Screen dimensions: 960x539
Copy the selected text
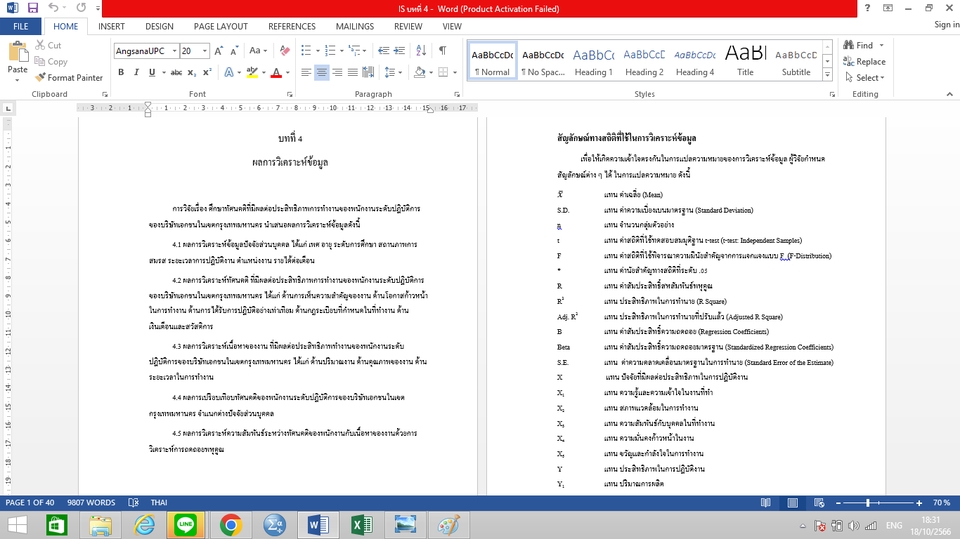pos(51,61)
